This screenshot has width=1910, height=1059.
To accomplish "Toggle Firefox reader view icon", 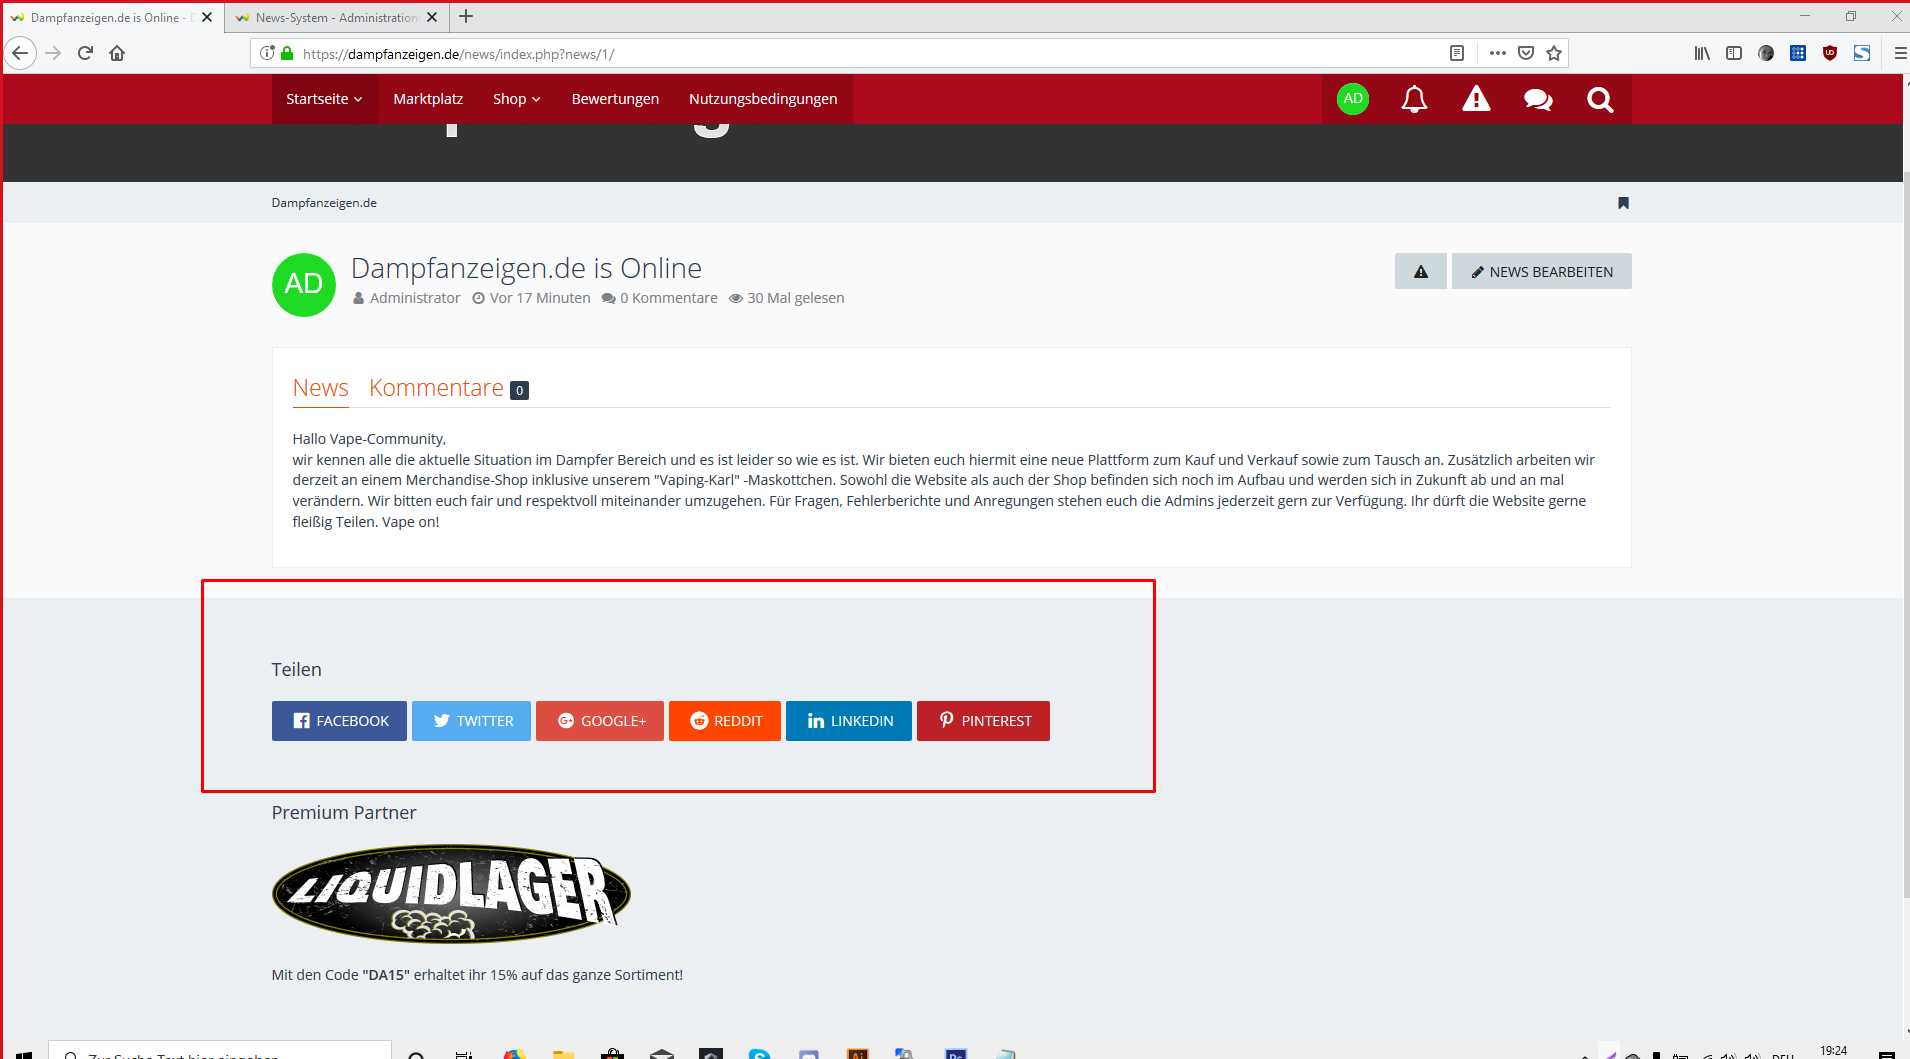I will pyautogui.click(x=1457, y=54).
